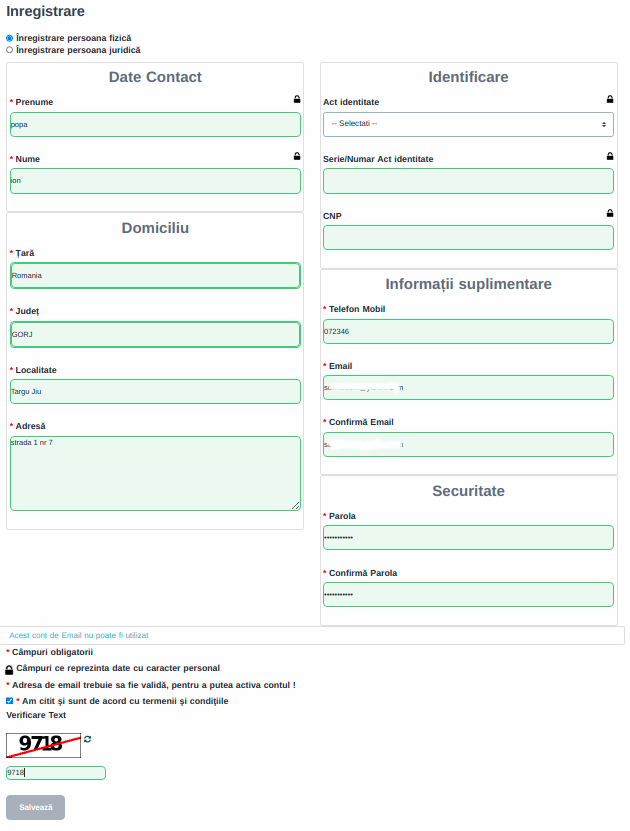Click the lock icon beside Prenume

pos(297,99)
